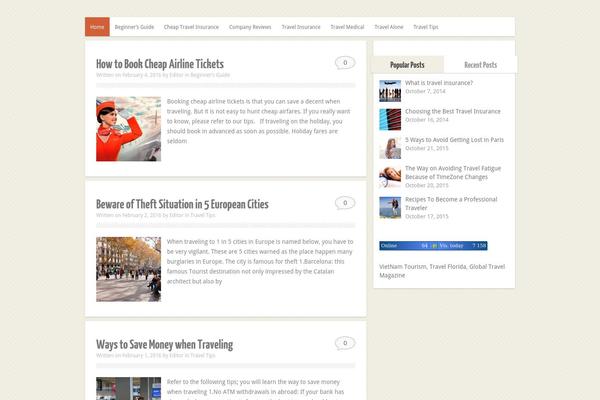600x400 pixels.
Task: Select Travel Insurance in the navigation bar
Action: (x=301, y=27)
